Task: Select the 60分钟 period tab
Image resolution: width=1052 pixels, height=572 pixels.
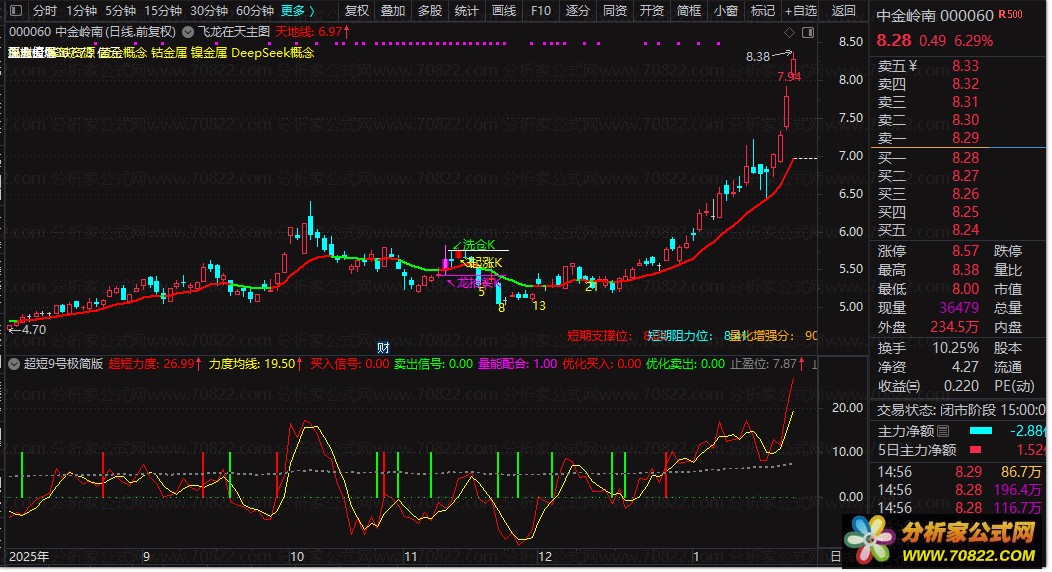Action: (x=255, y=11)
